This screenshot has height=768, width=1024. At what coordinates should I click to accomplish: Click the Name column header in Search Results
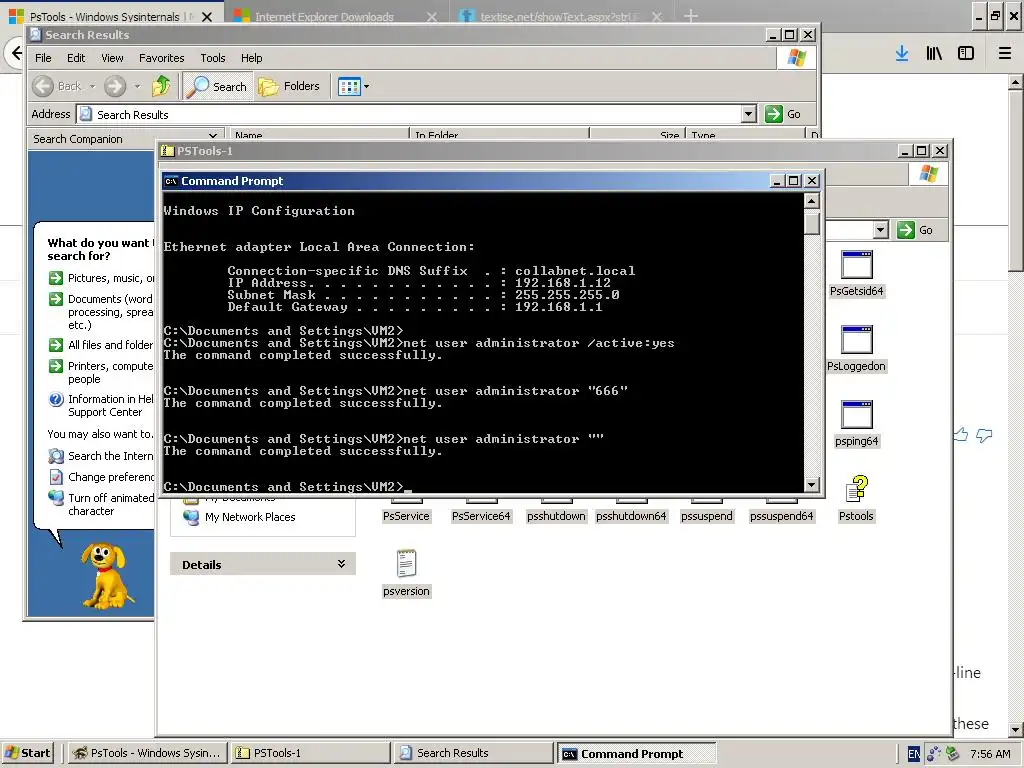tap(319, 135)
